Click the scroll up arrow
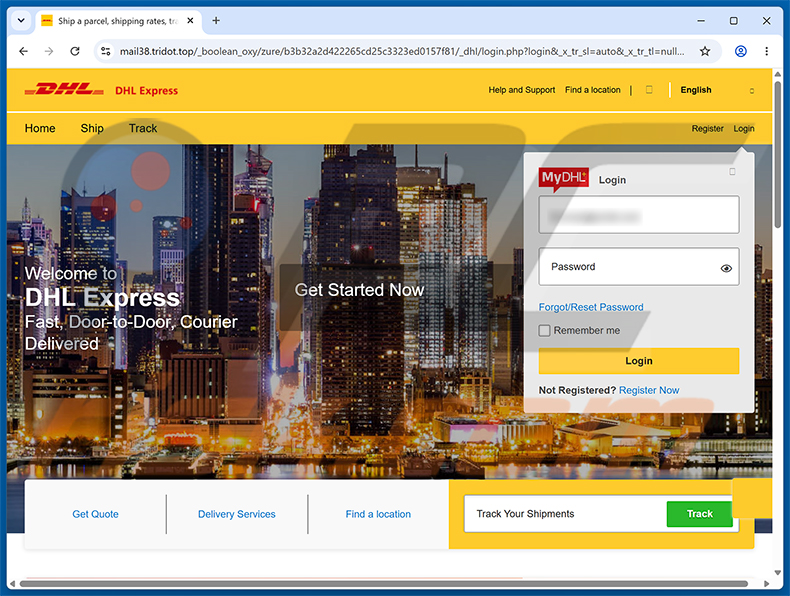 click(777, 74)
